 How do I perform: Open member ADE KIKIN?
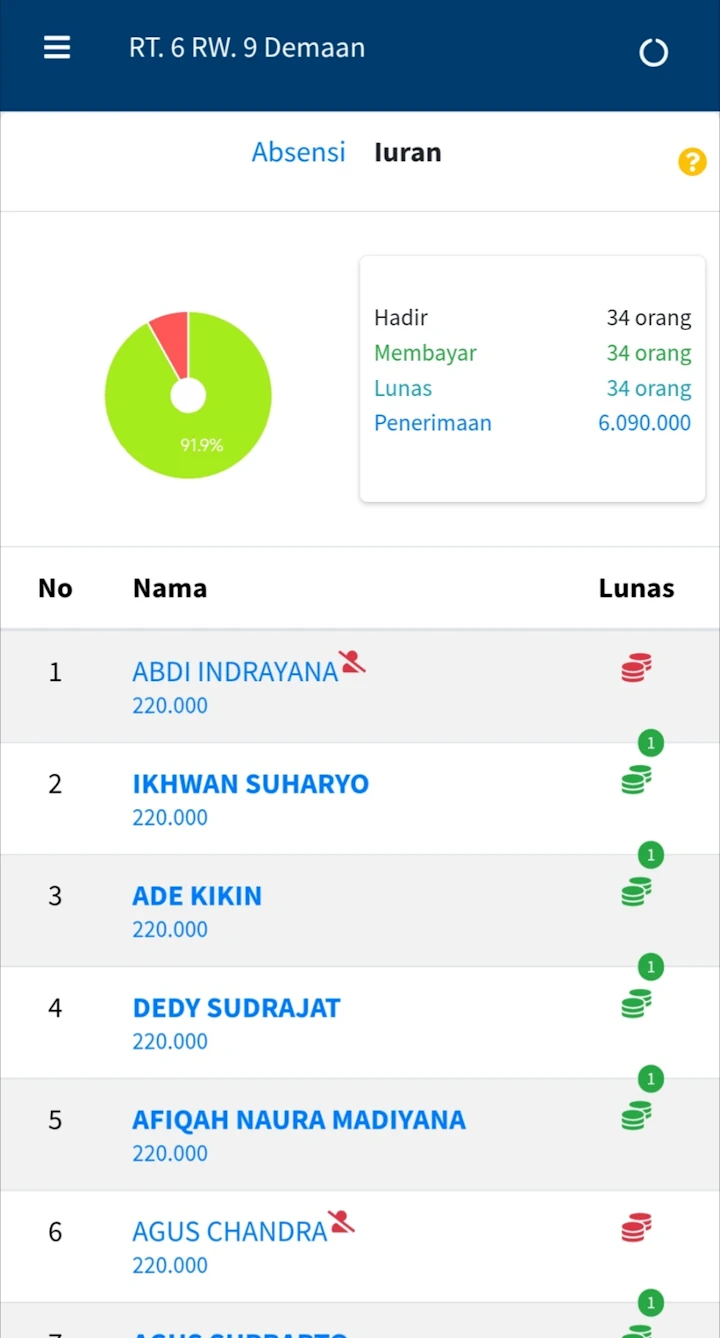197,896
